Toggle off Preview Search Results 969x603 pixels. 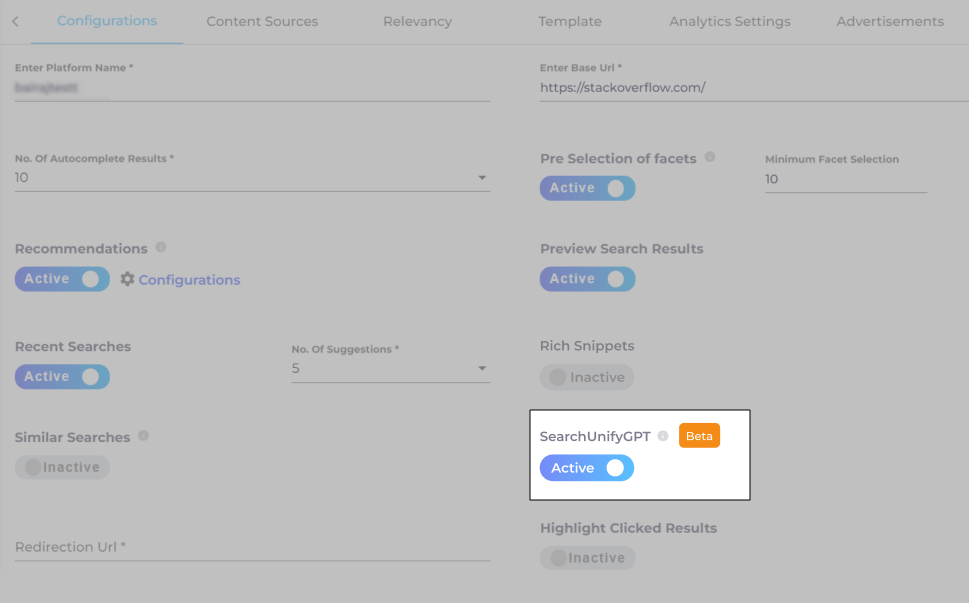point(587,279)
